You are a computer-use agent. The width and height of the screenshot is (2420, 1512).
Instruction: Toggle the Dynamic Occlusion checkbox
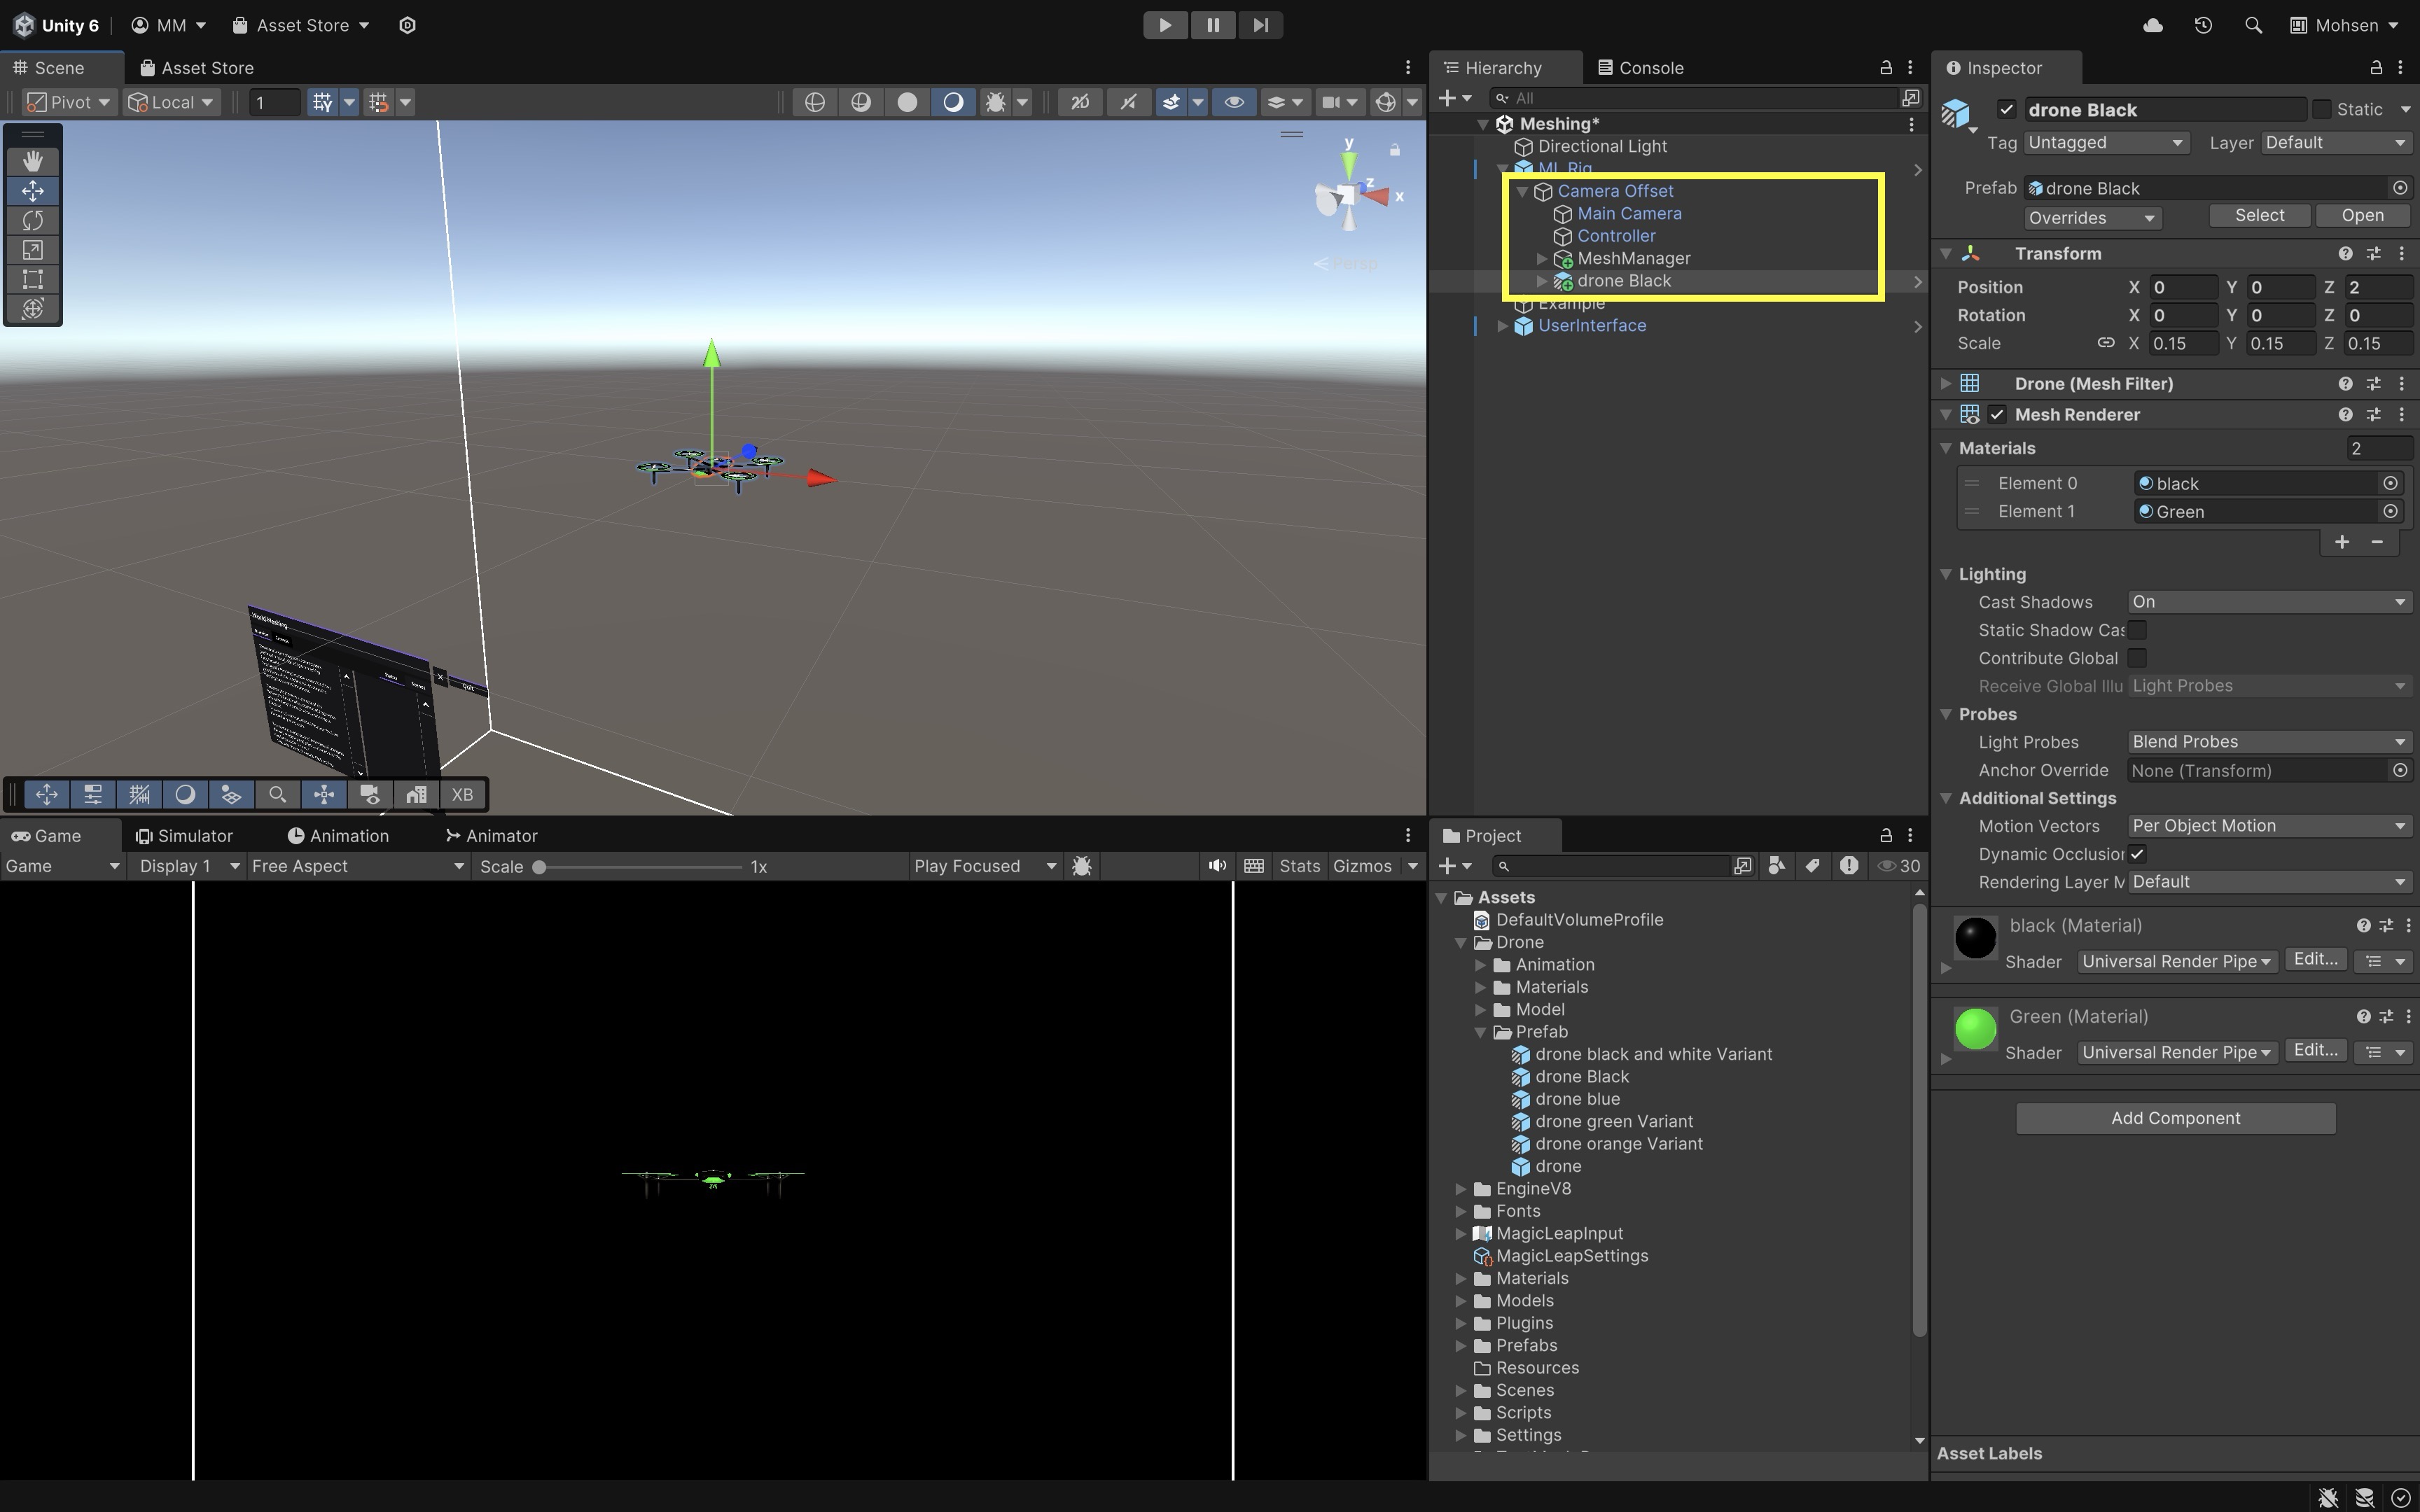coord(2137,854)
